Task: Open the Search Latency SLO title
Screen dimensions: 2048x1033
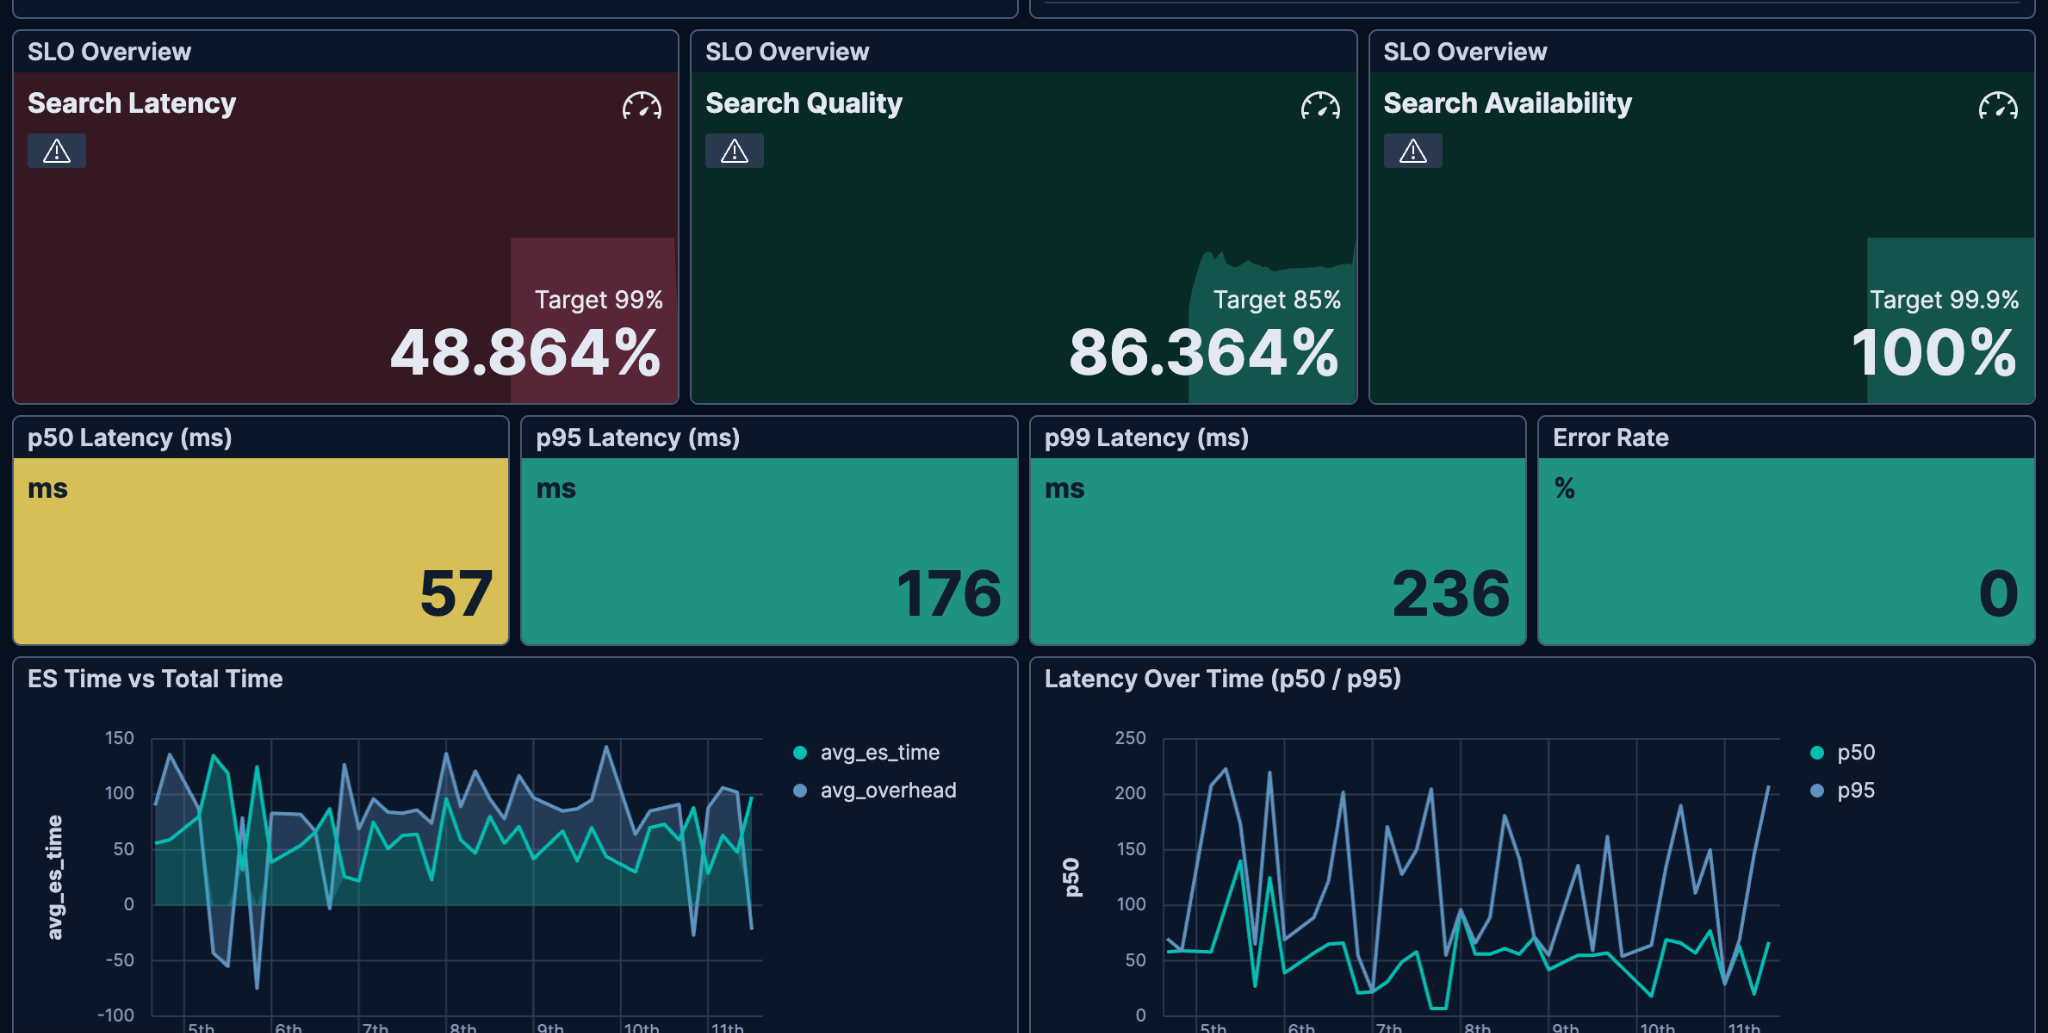Action: coord(132,104)
